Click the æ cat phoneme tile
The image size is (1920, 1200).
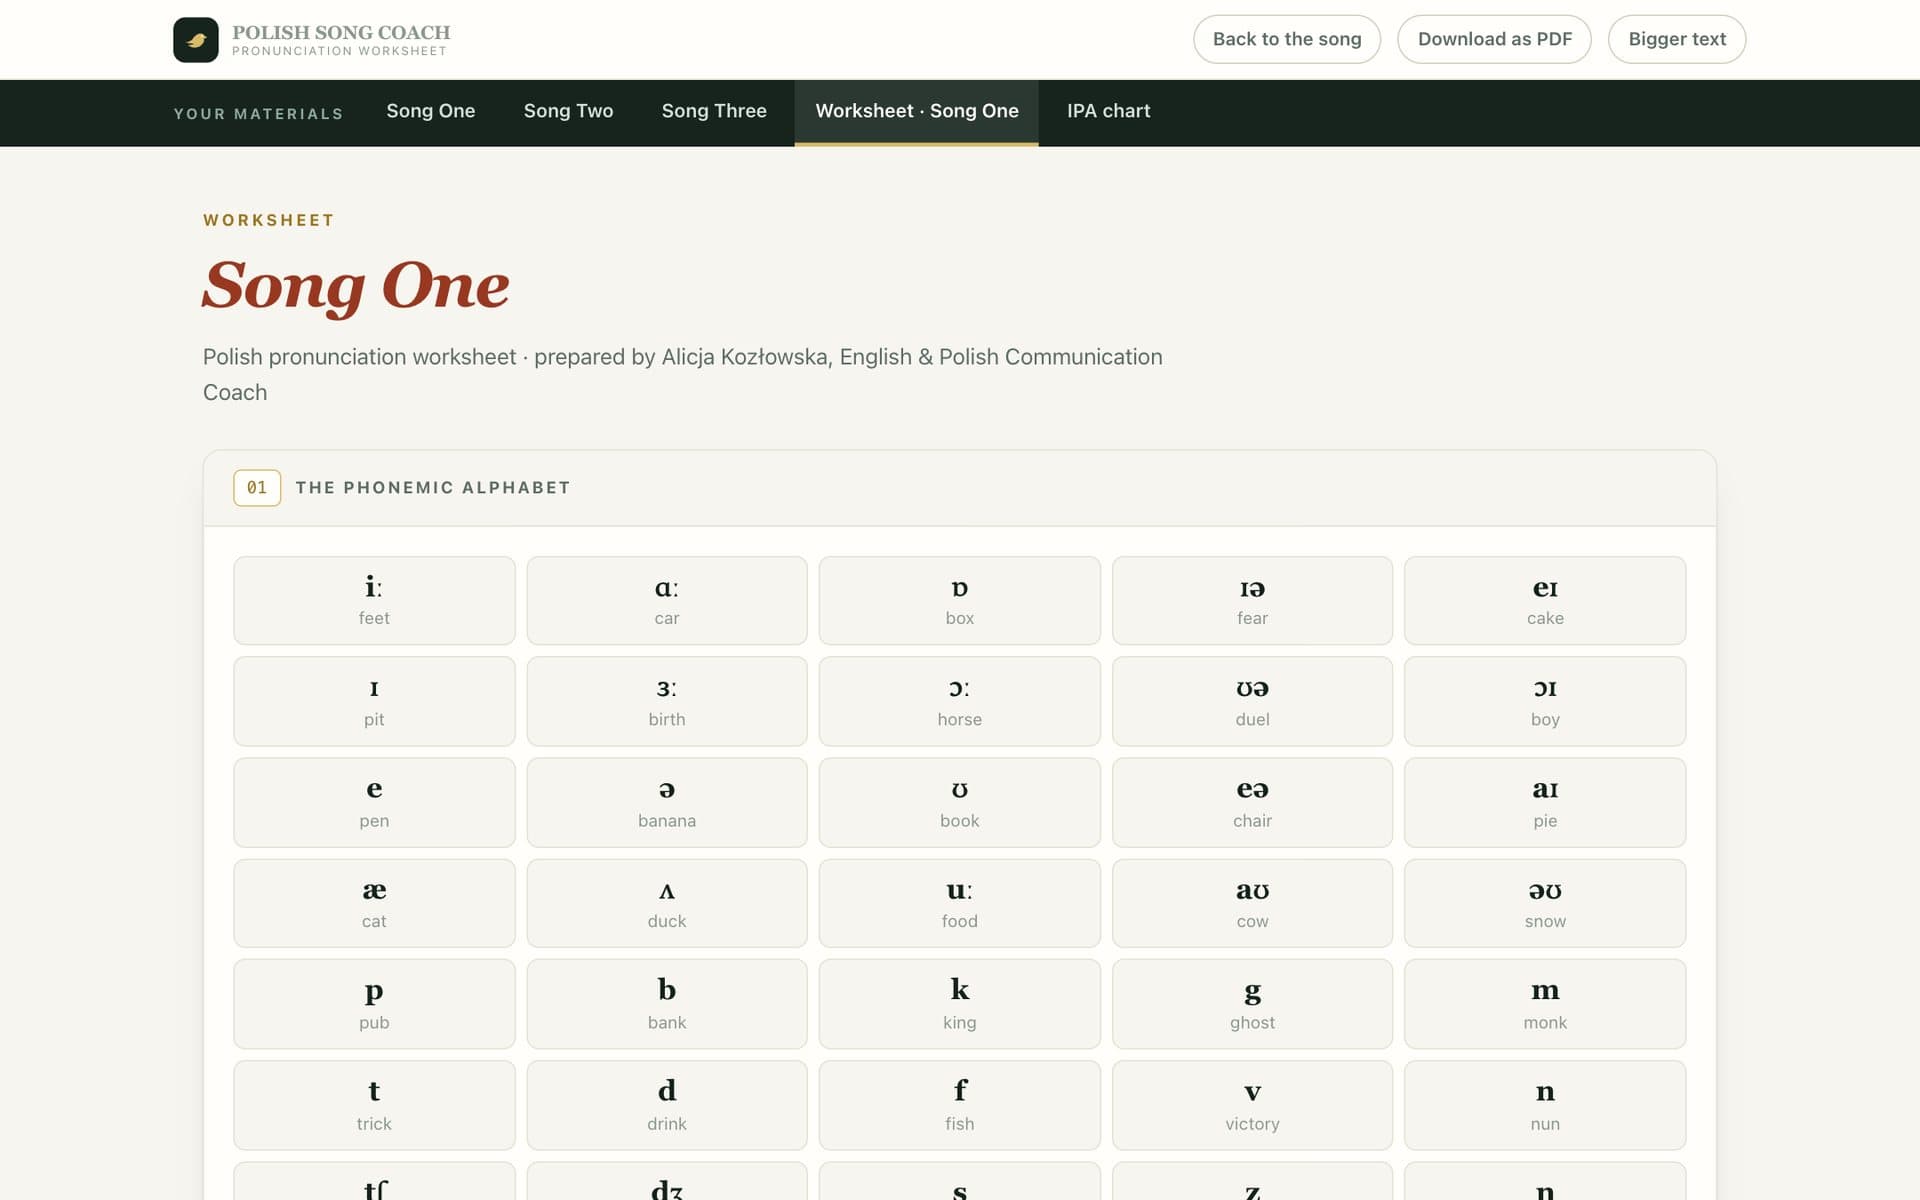pos(374,903)
